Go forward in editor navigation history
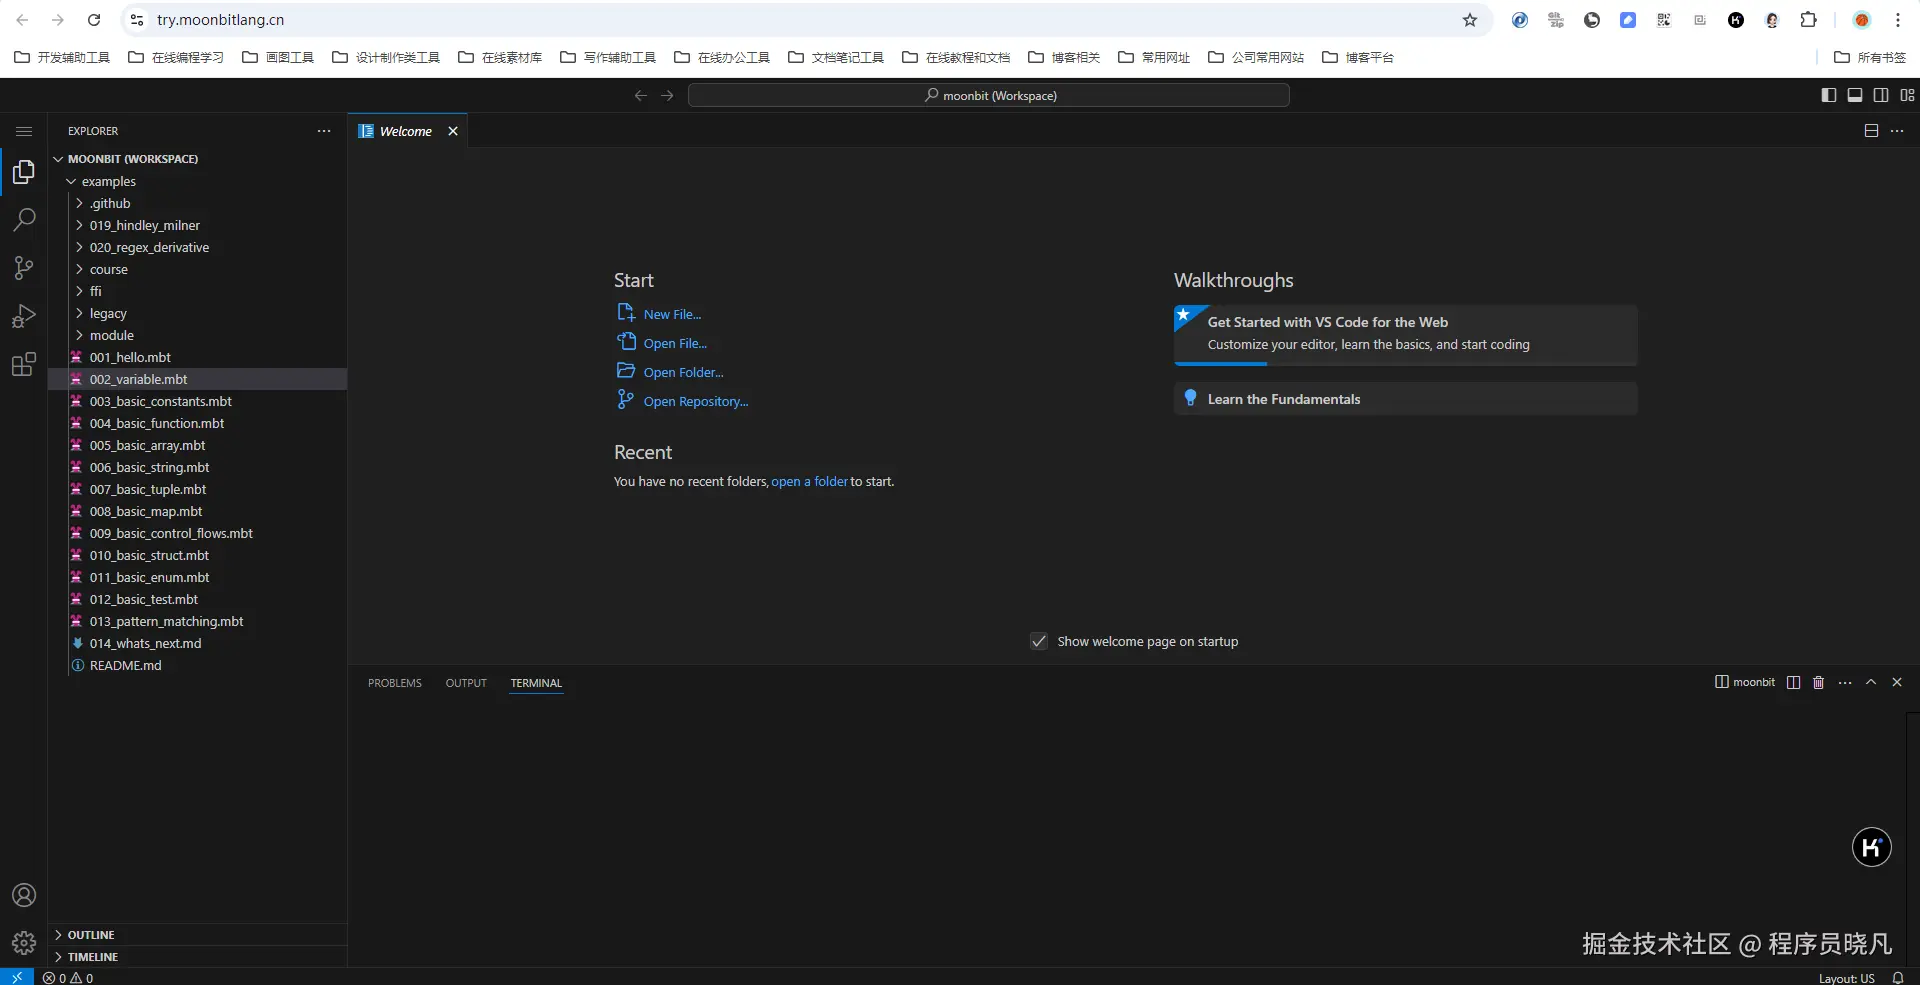Viewport: 1920px width, 985px height. [x=667, y=95]
